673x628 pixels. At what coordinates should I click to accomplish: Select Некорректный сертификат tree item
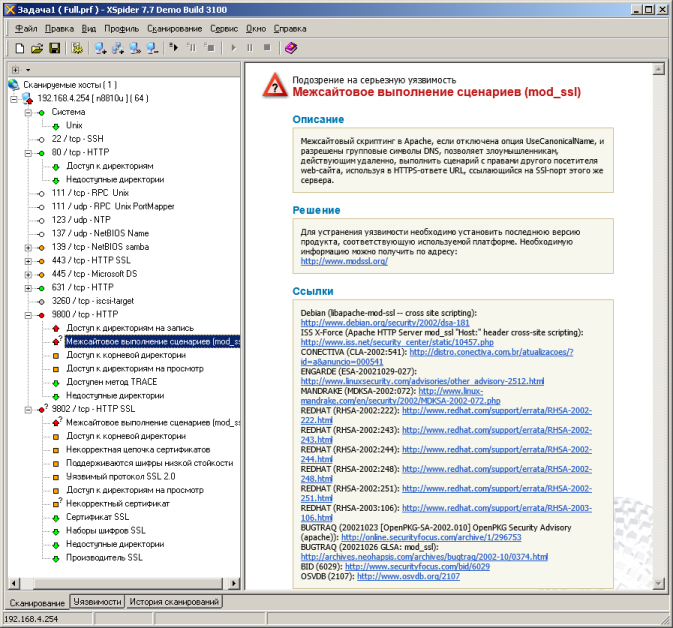pos(118,504)
